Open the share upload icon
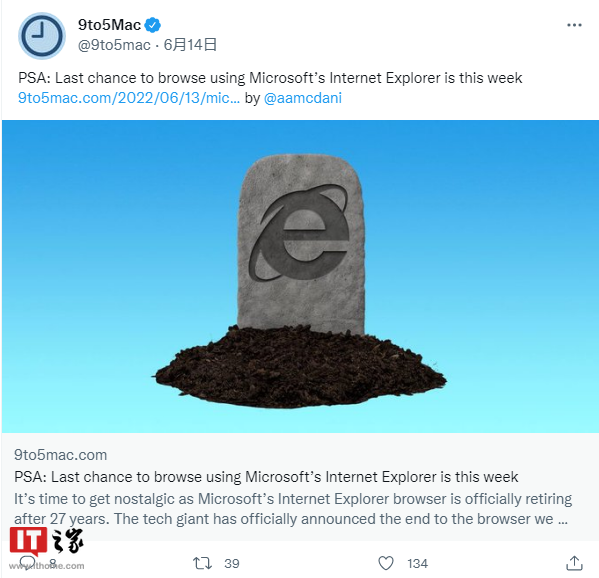599x578 pixels. 574,563
